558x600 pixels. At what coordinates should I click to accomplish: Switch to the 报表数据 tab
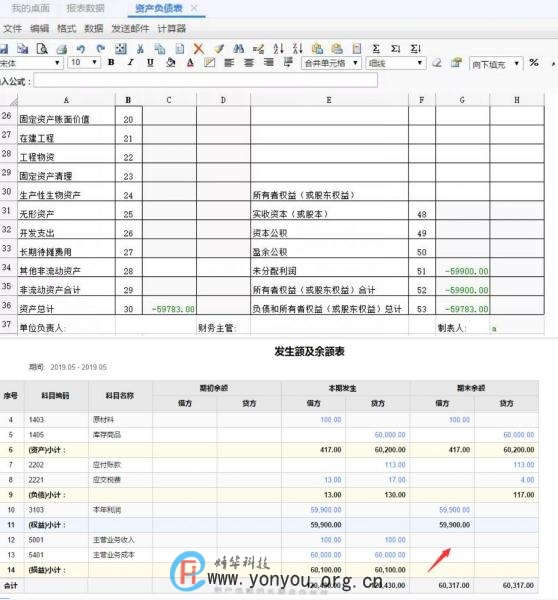(x=85, y=8)
